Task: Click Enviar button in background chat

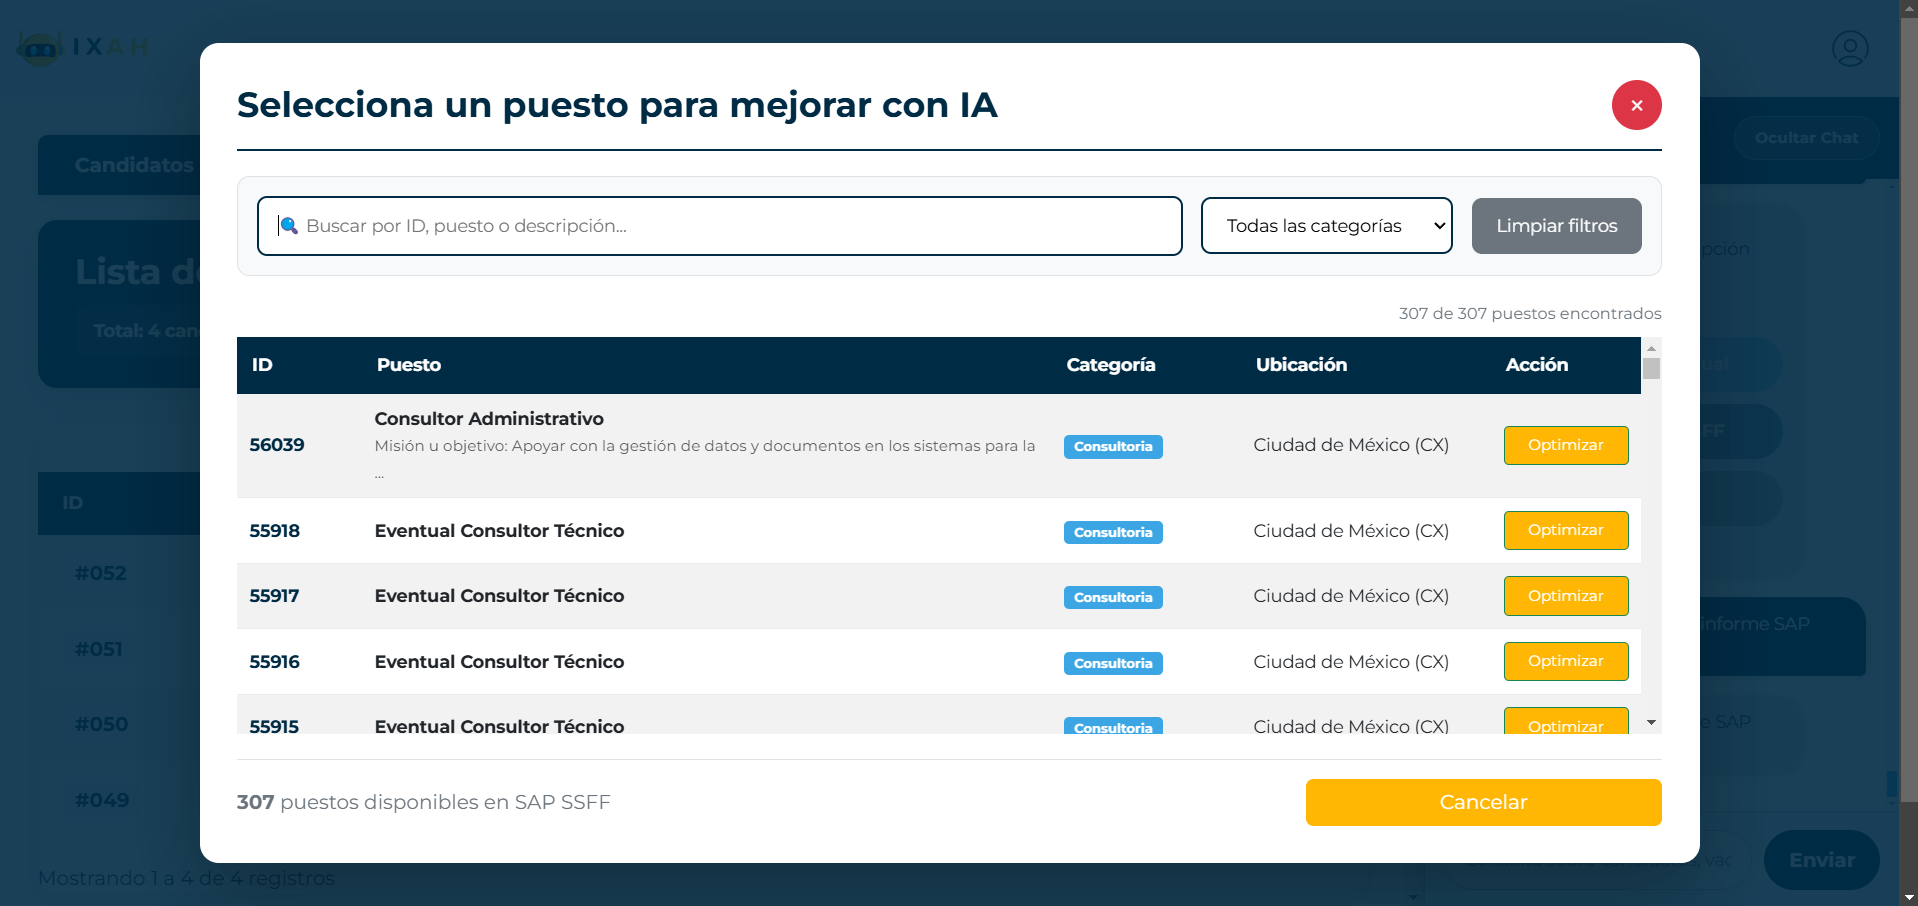Action: pyautogui.click(x=1821, y=860)
